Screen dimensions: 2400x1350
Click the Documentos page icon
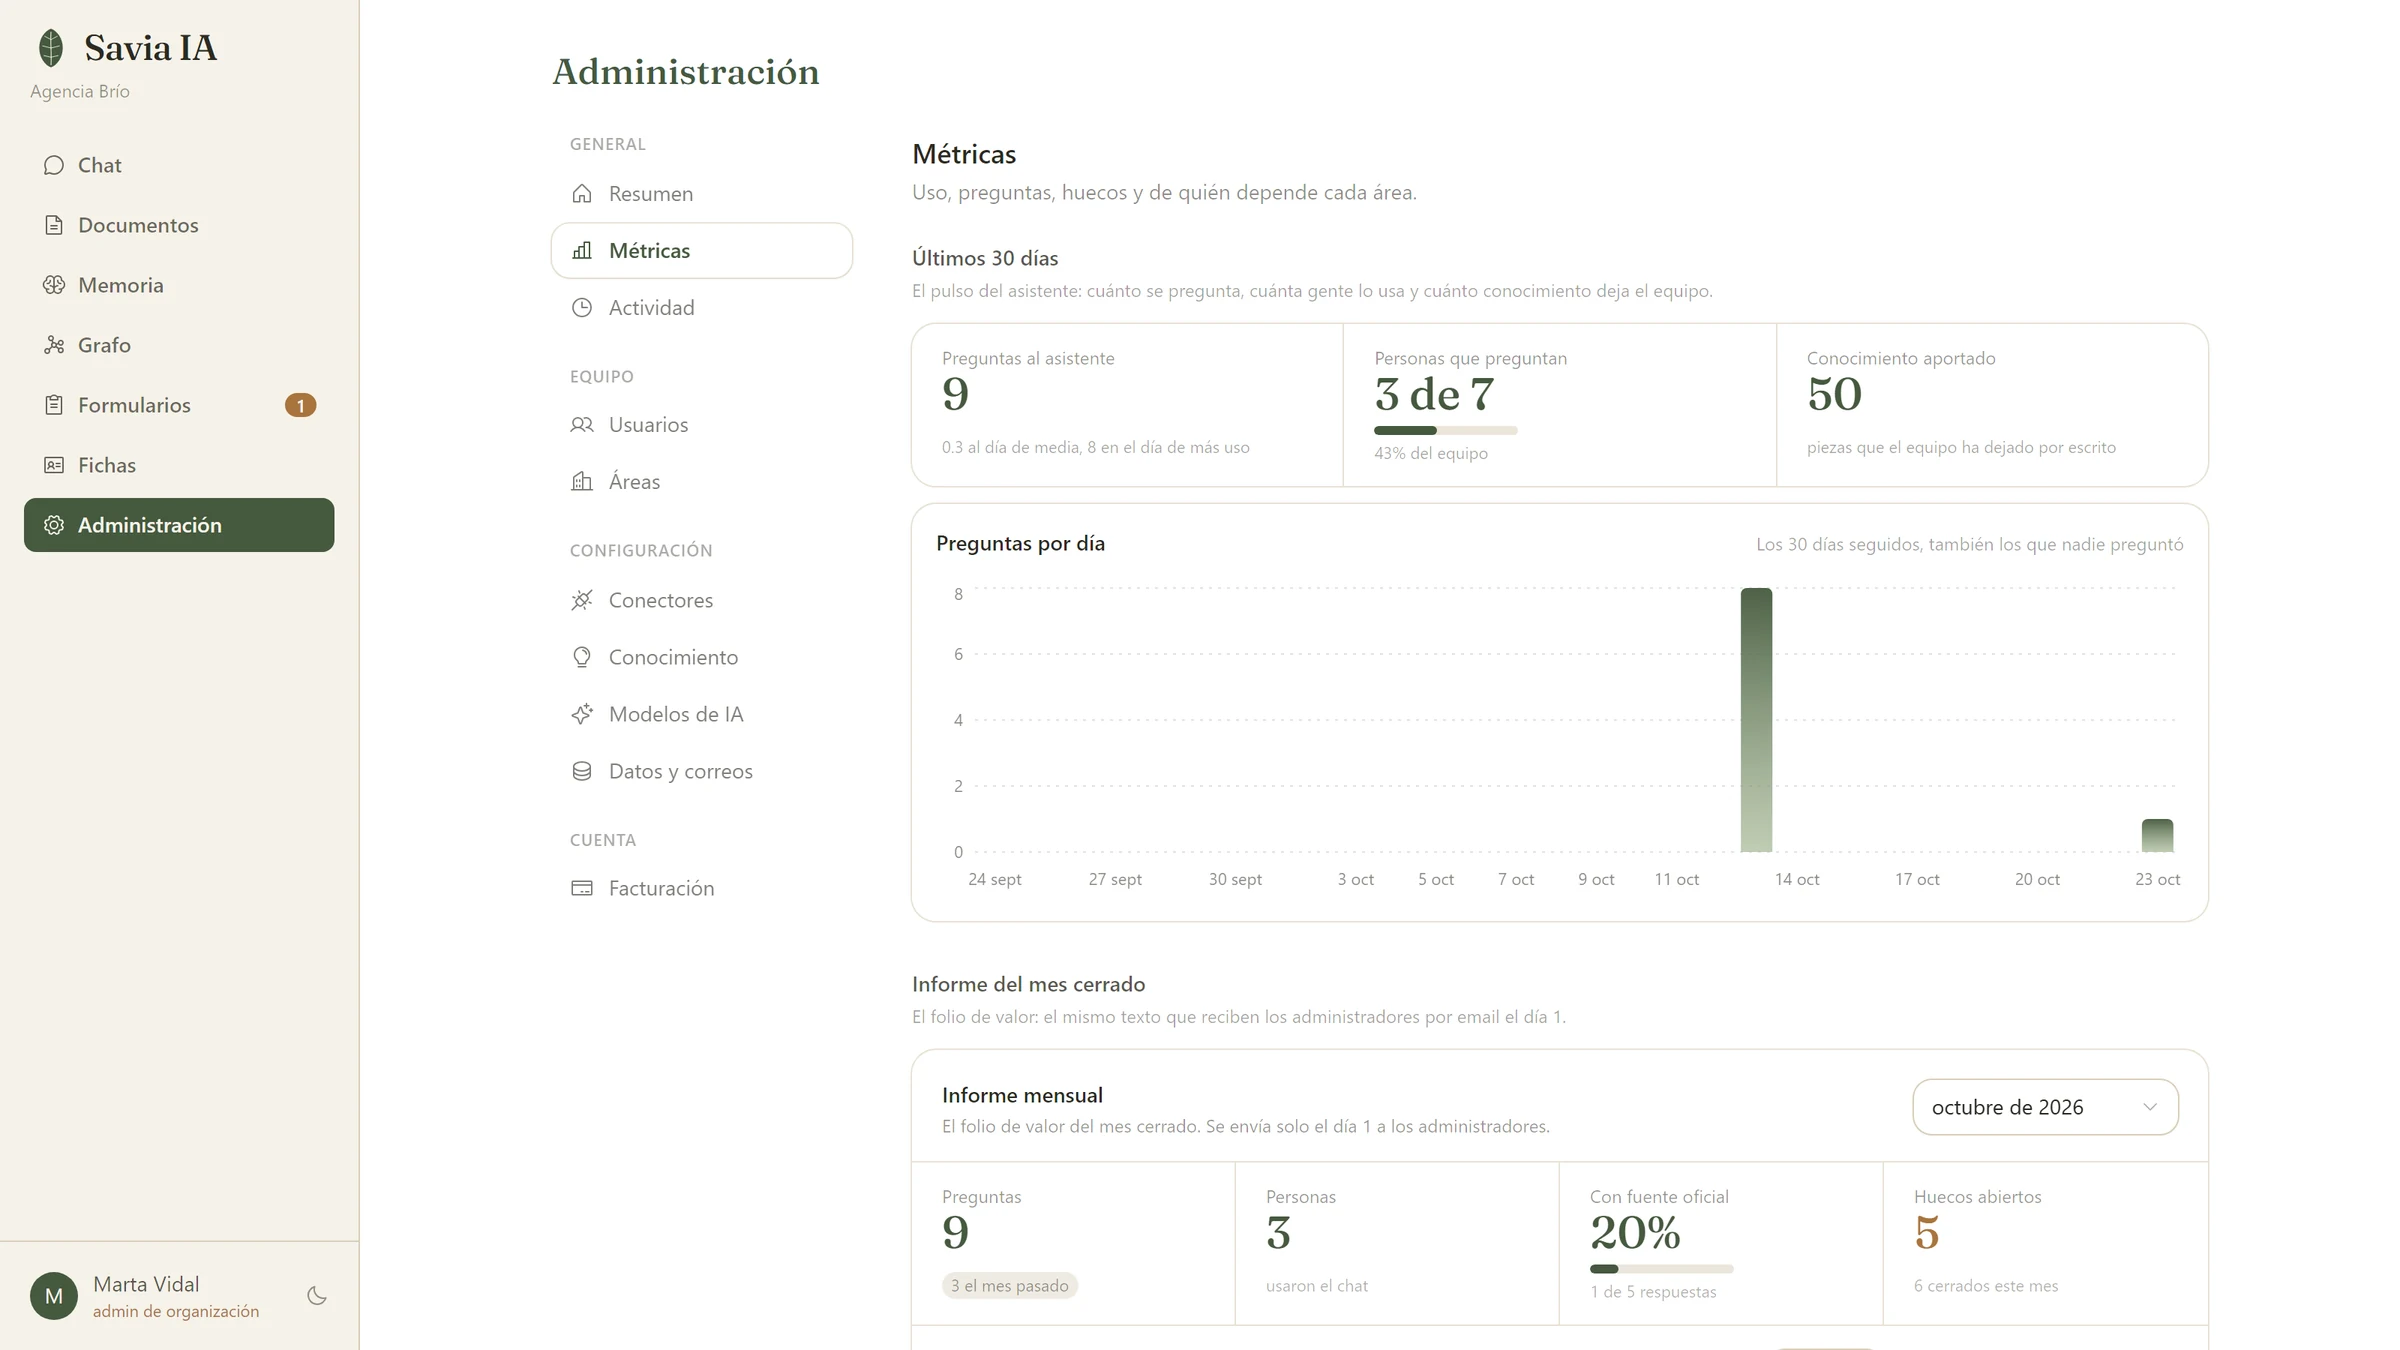(x=54, y=225)
